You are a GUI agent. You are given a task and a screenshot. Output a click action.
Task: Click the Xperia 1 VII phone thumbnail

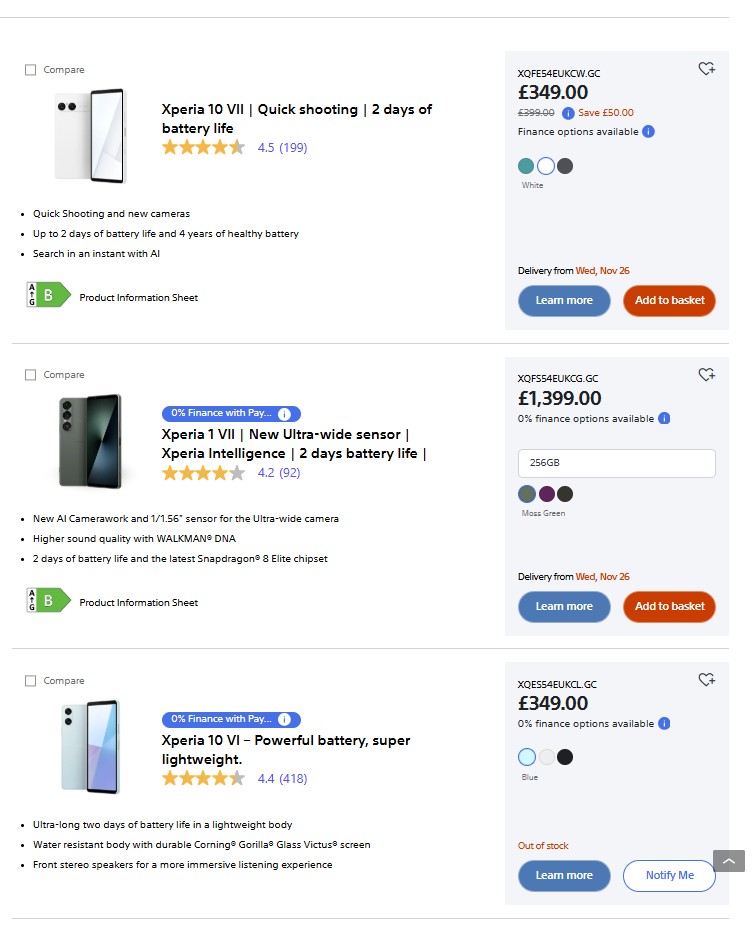90,440
